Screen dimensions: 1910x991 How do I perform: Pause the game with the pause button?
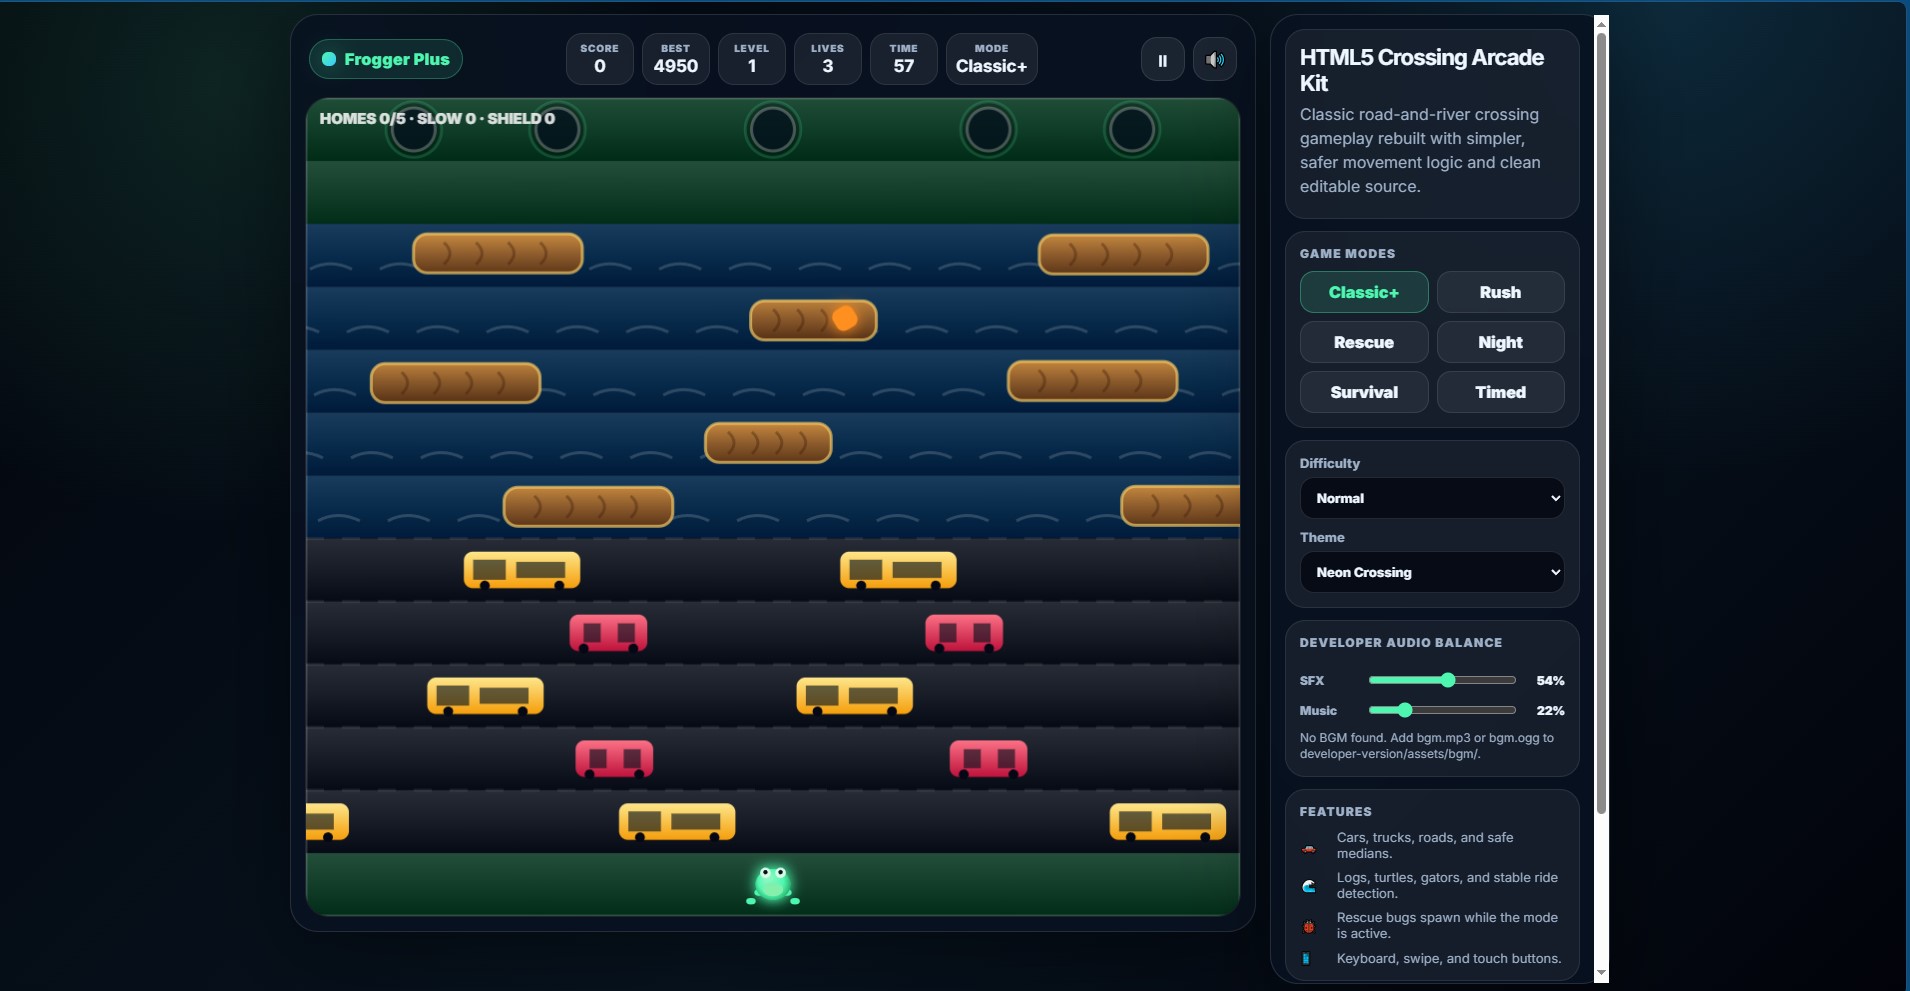(1162, 60)
